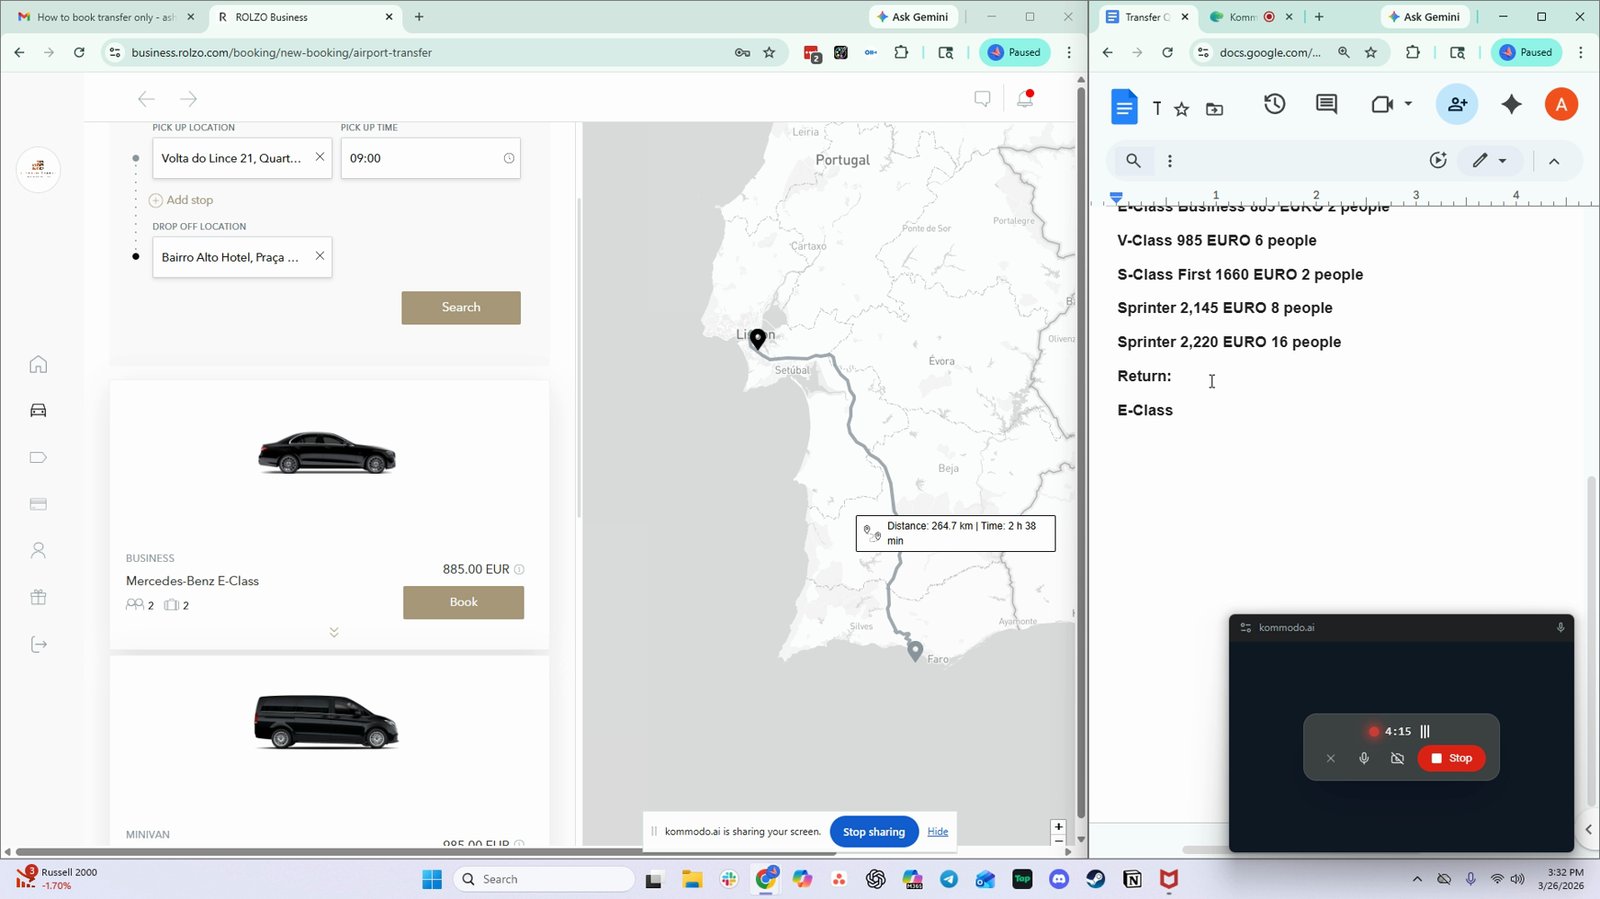Image resolution: width=1600 pixels, height=899 pixels.
Task: Open Google Docs version history icon
Action: pos(1274,104)
